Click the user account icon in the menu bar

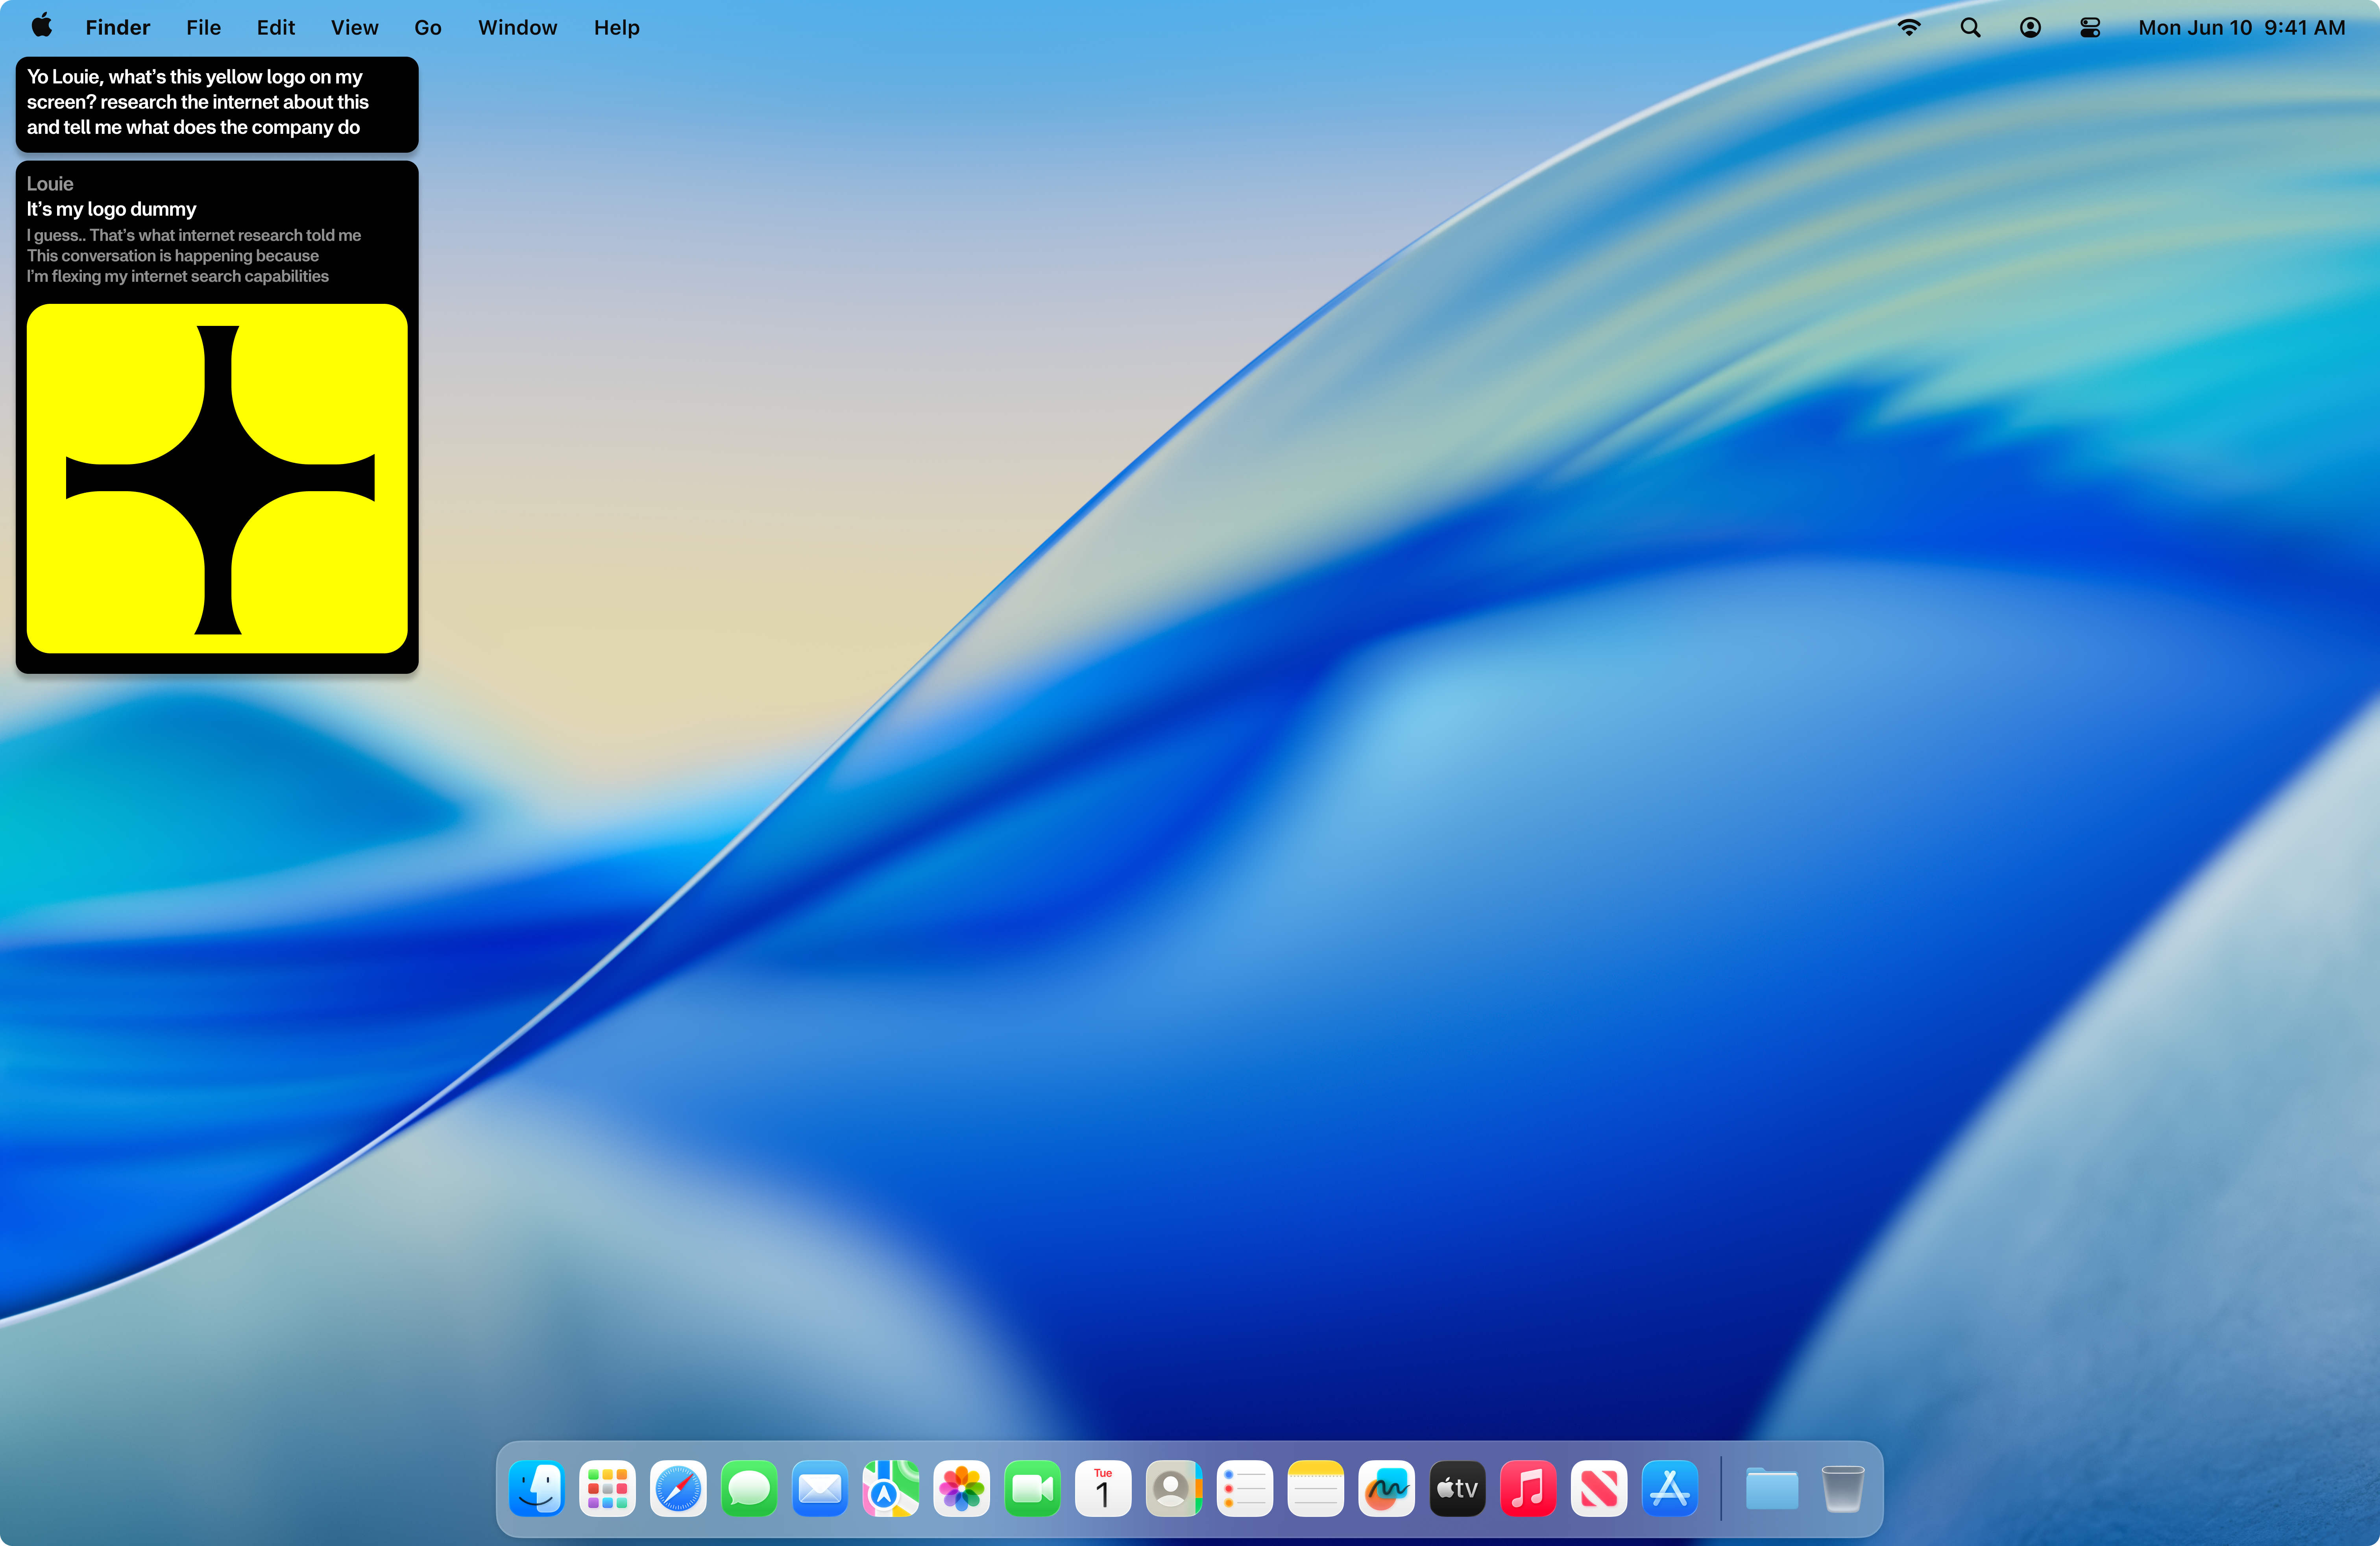pos(2030,28)
